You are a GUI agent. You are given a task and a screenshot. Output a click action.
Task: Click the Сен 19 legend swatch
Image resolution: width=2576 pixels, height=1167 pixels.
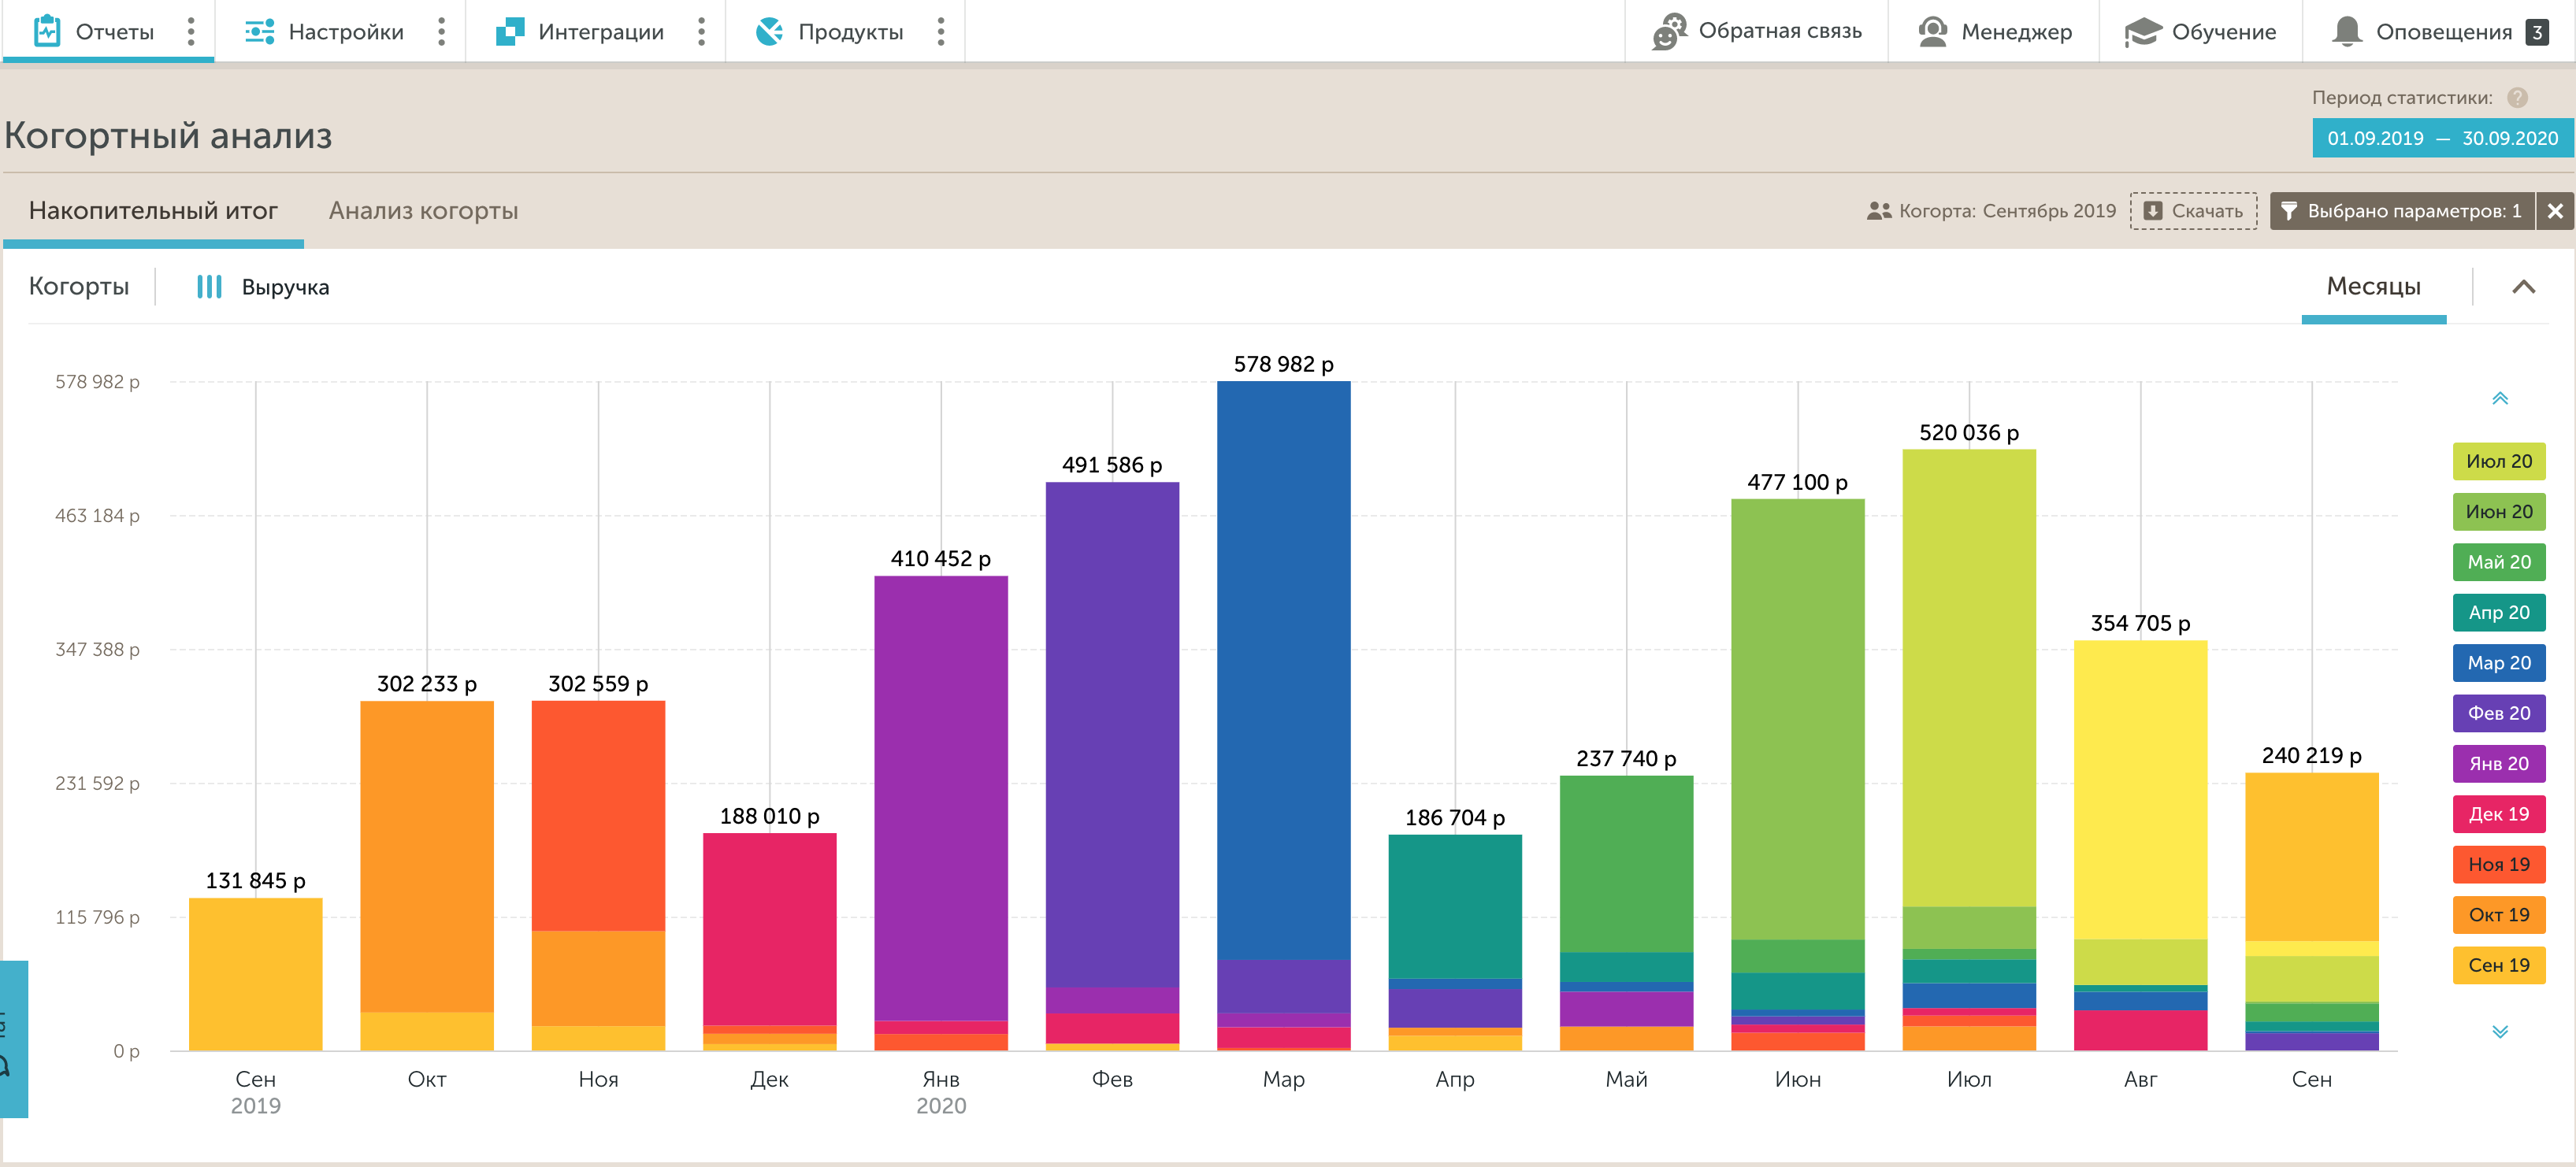point(2498,966)
